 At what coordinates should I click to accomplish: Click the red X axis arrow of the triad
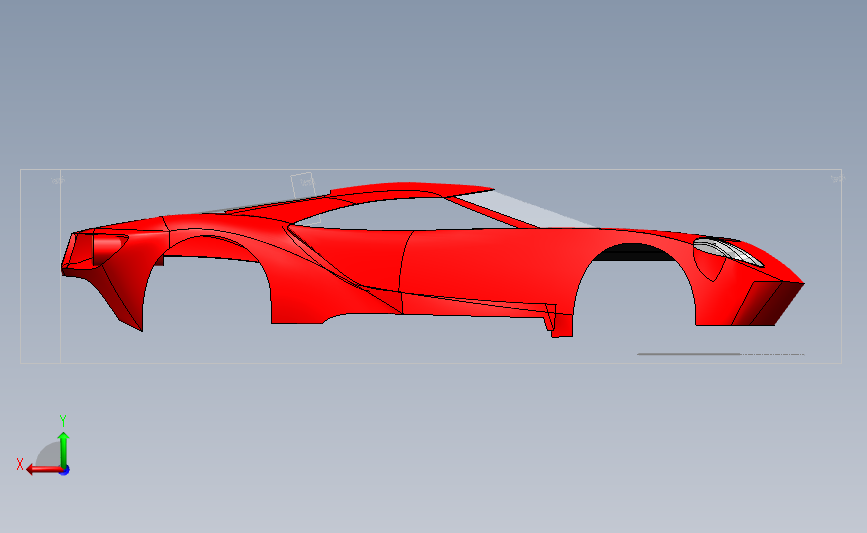[x=43, y=469]
